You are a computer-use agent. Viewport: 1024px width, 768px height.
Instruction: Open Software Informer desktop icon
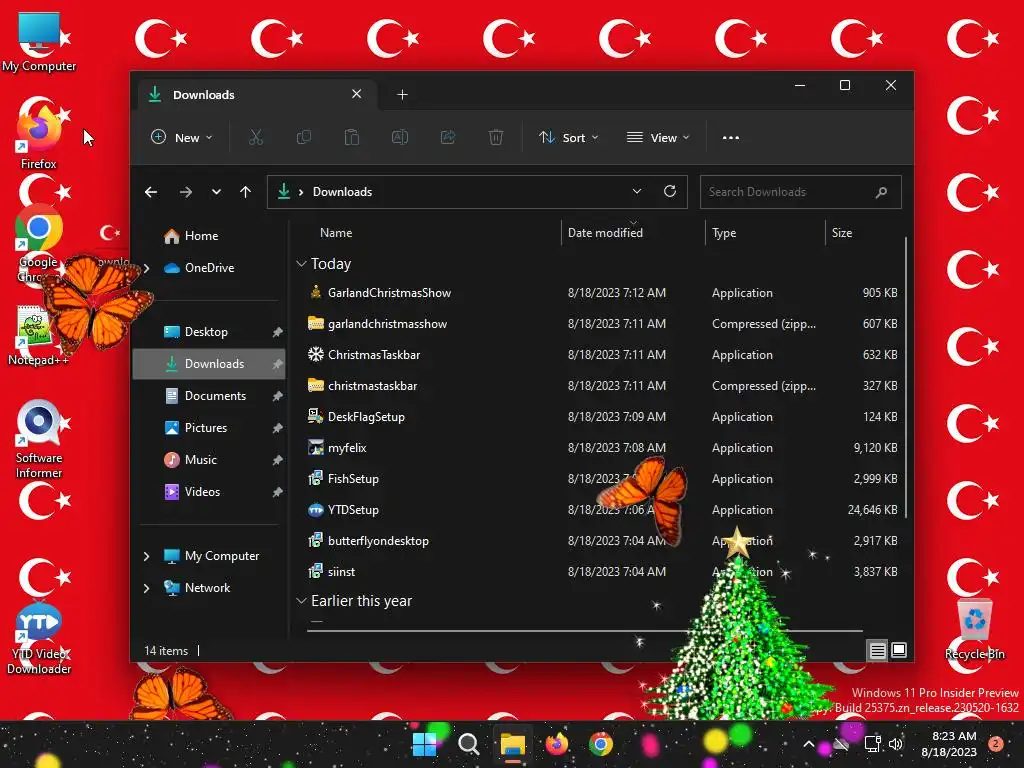click(x=39, y=439)
